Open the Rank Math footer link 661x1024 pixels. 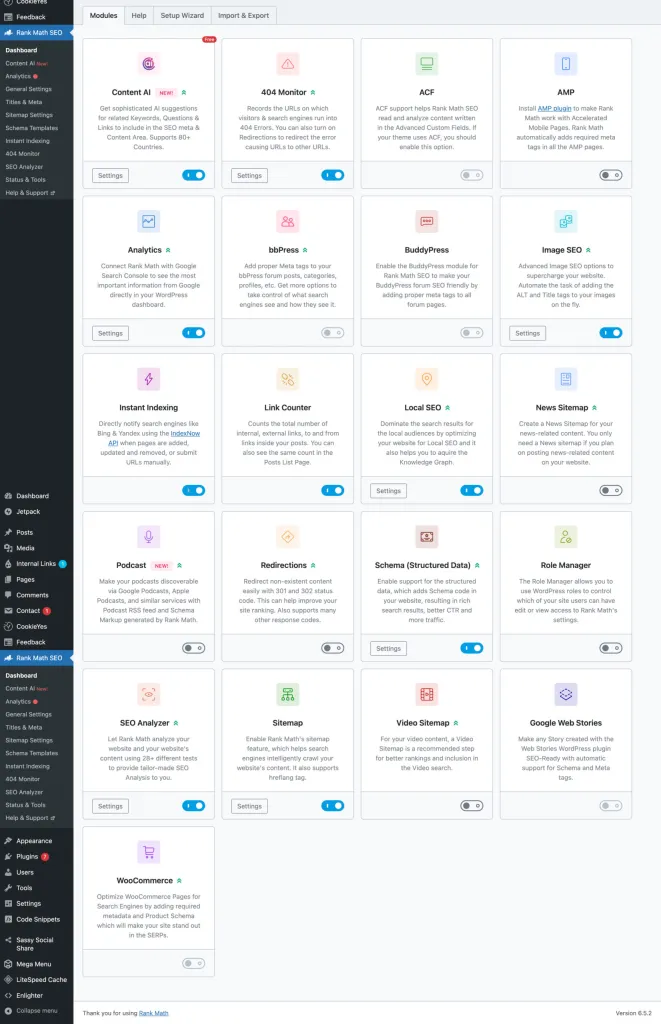pyautogui.click(x=153, y=1014)
